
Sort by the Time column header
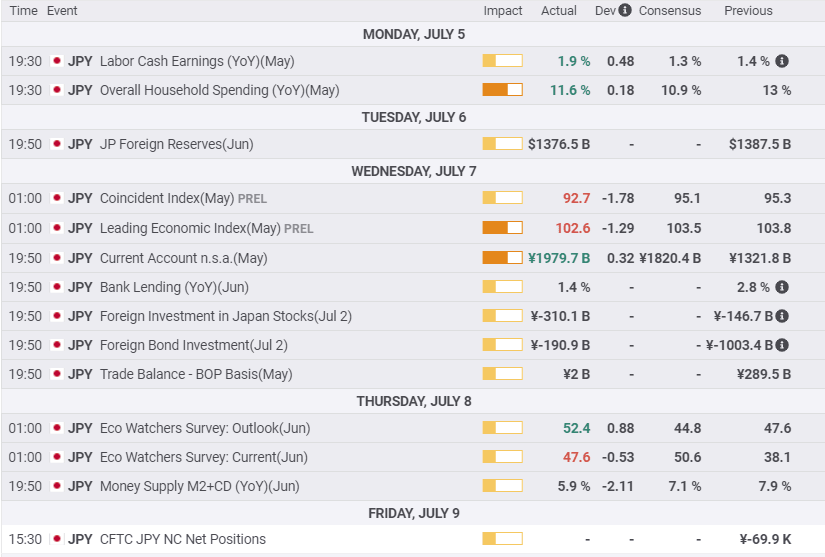(23, 10)
